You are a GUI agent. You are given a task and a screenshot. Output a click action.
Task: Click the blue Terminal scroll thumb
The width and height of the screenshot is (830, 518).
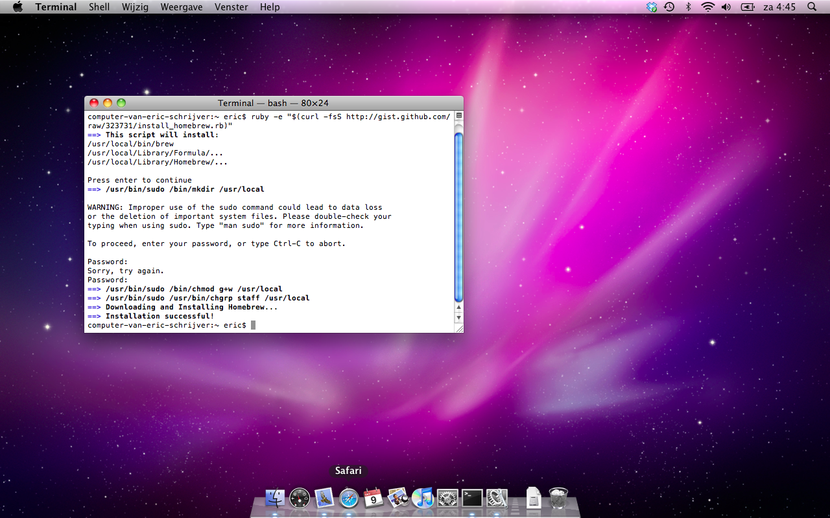click(x=459, y=217)
